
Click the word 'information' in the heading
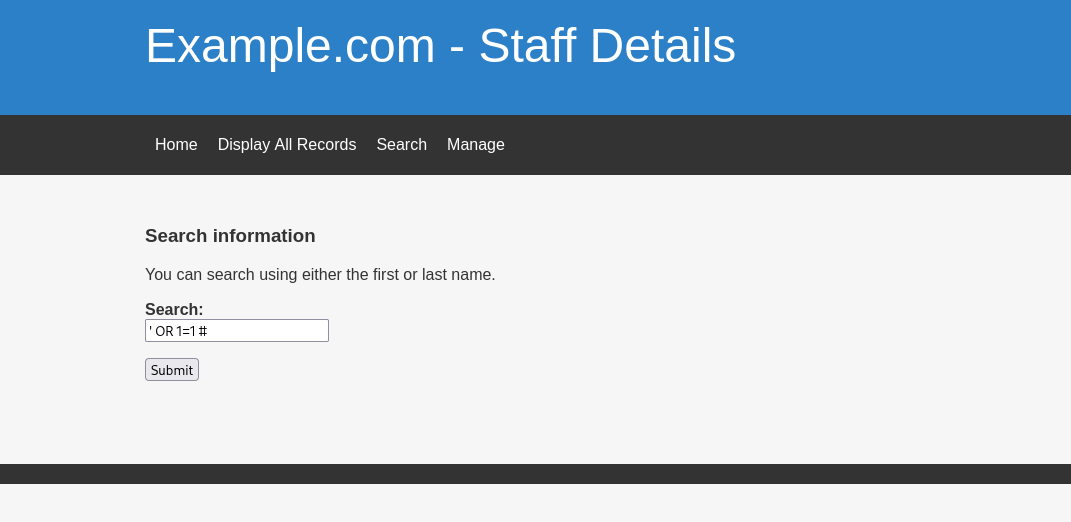tap(265, 236)
